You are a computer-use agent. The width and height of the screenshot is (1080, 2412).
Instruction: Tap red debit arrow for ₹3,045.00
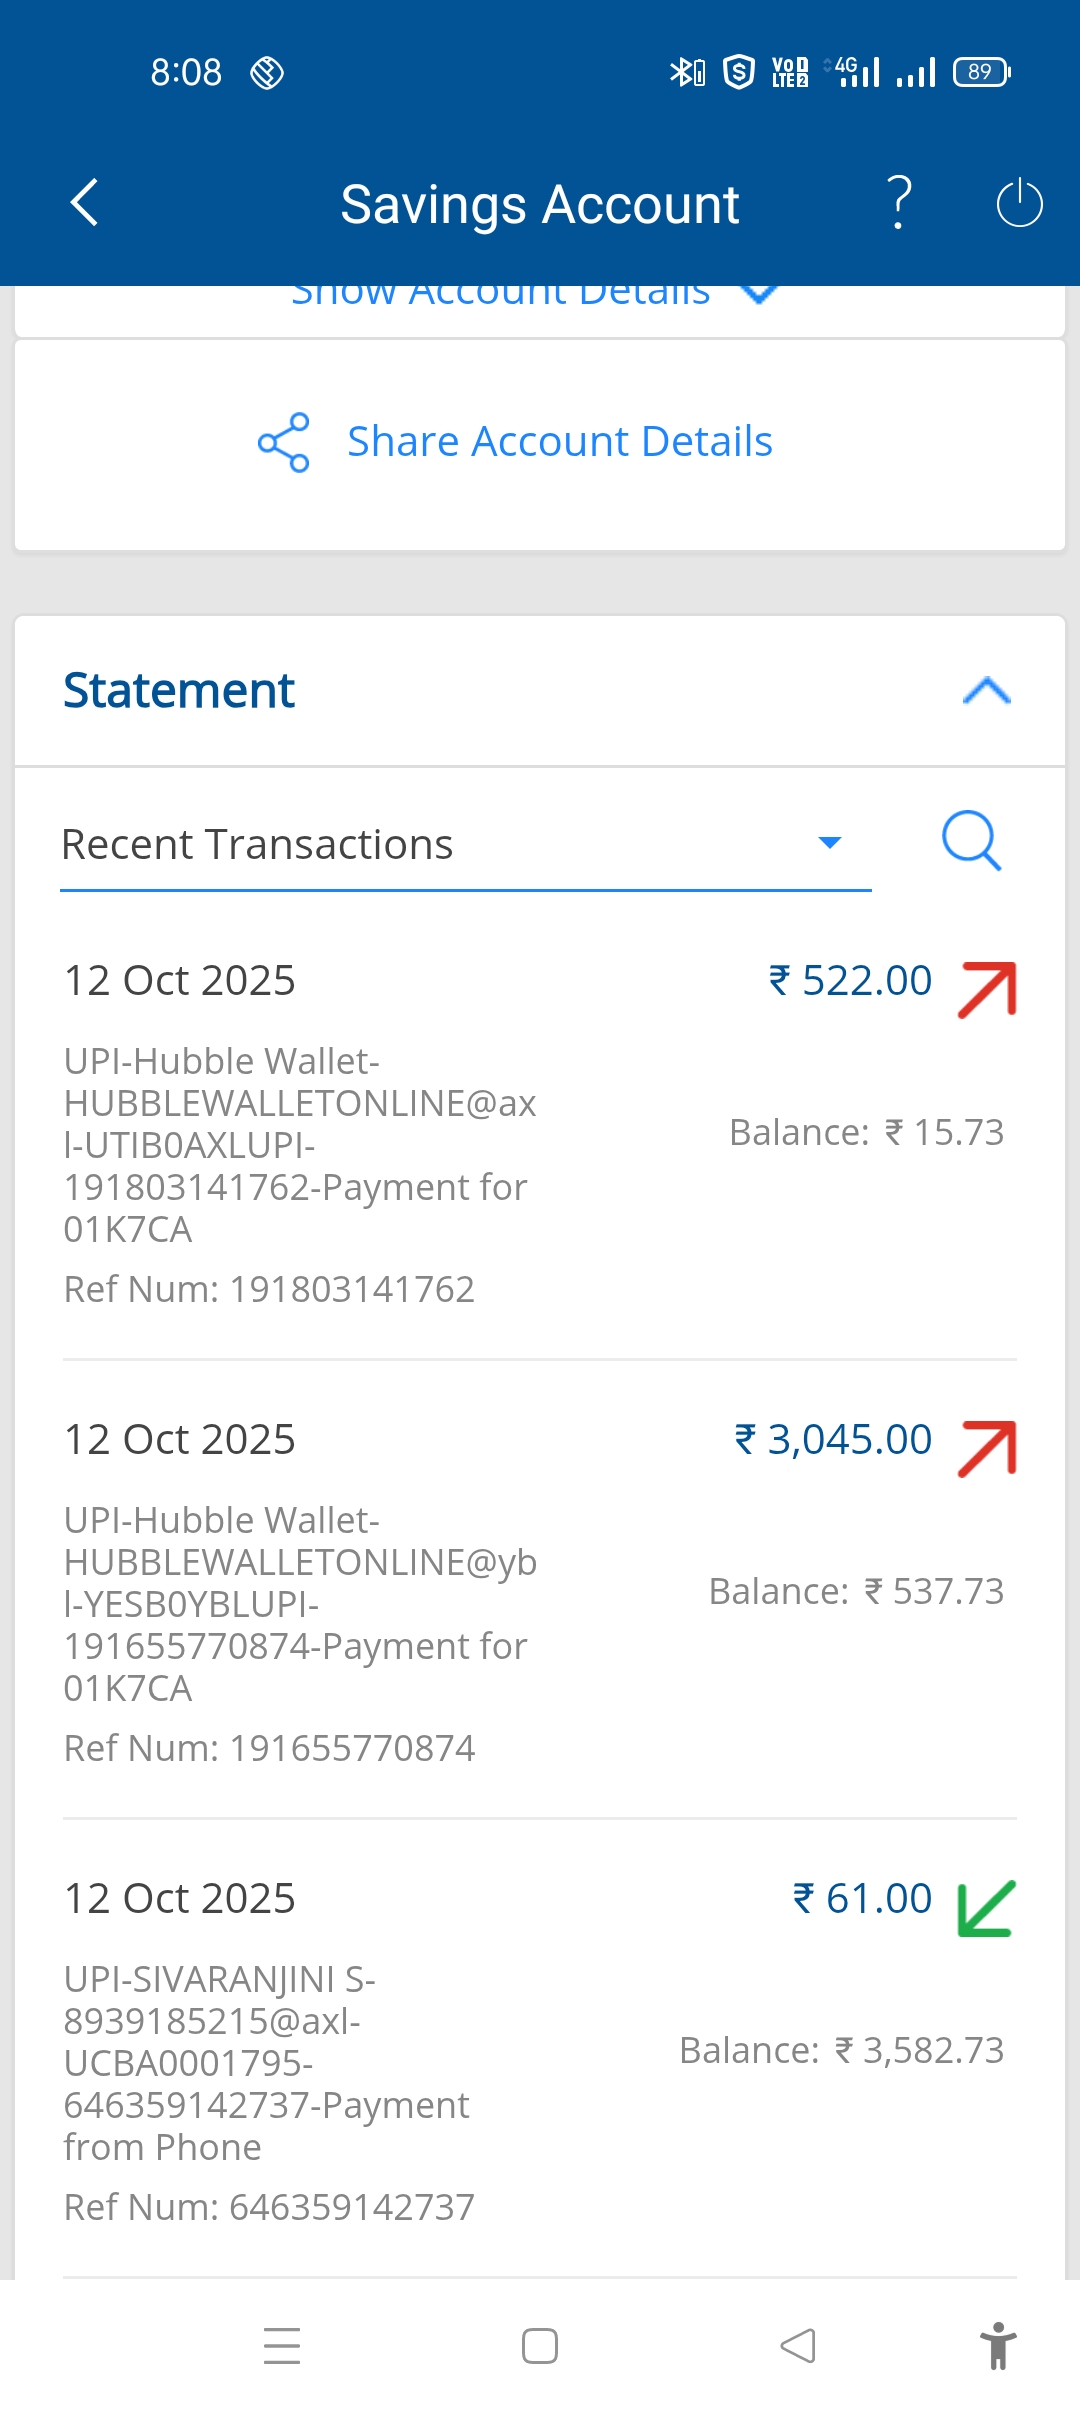[987, 1448]
